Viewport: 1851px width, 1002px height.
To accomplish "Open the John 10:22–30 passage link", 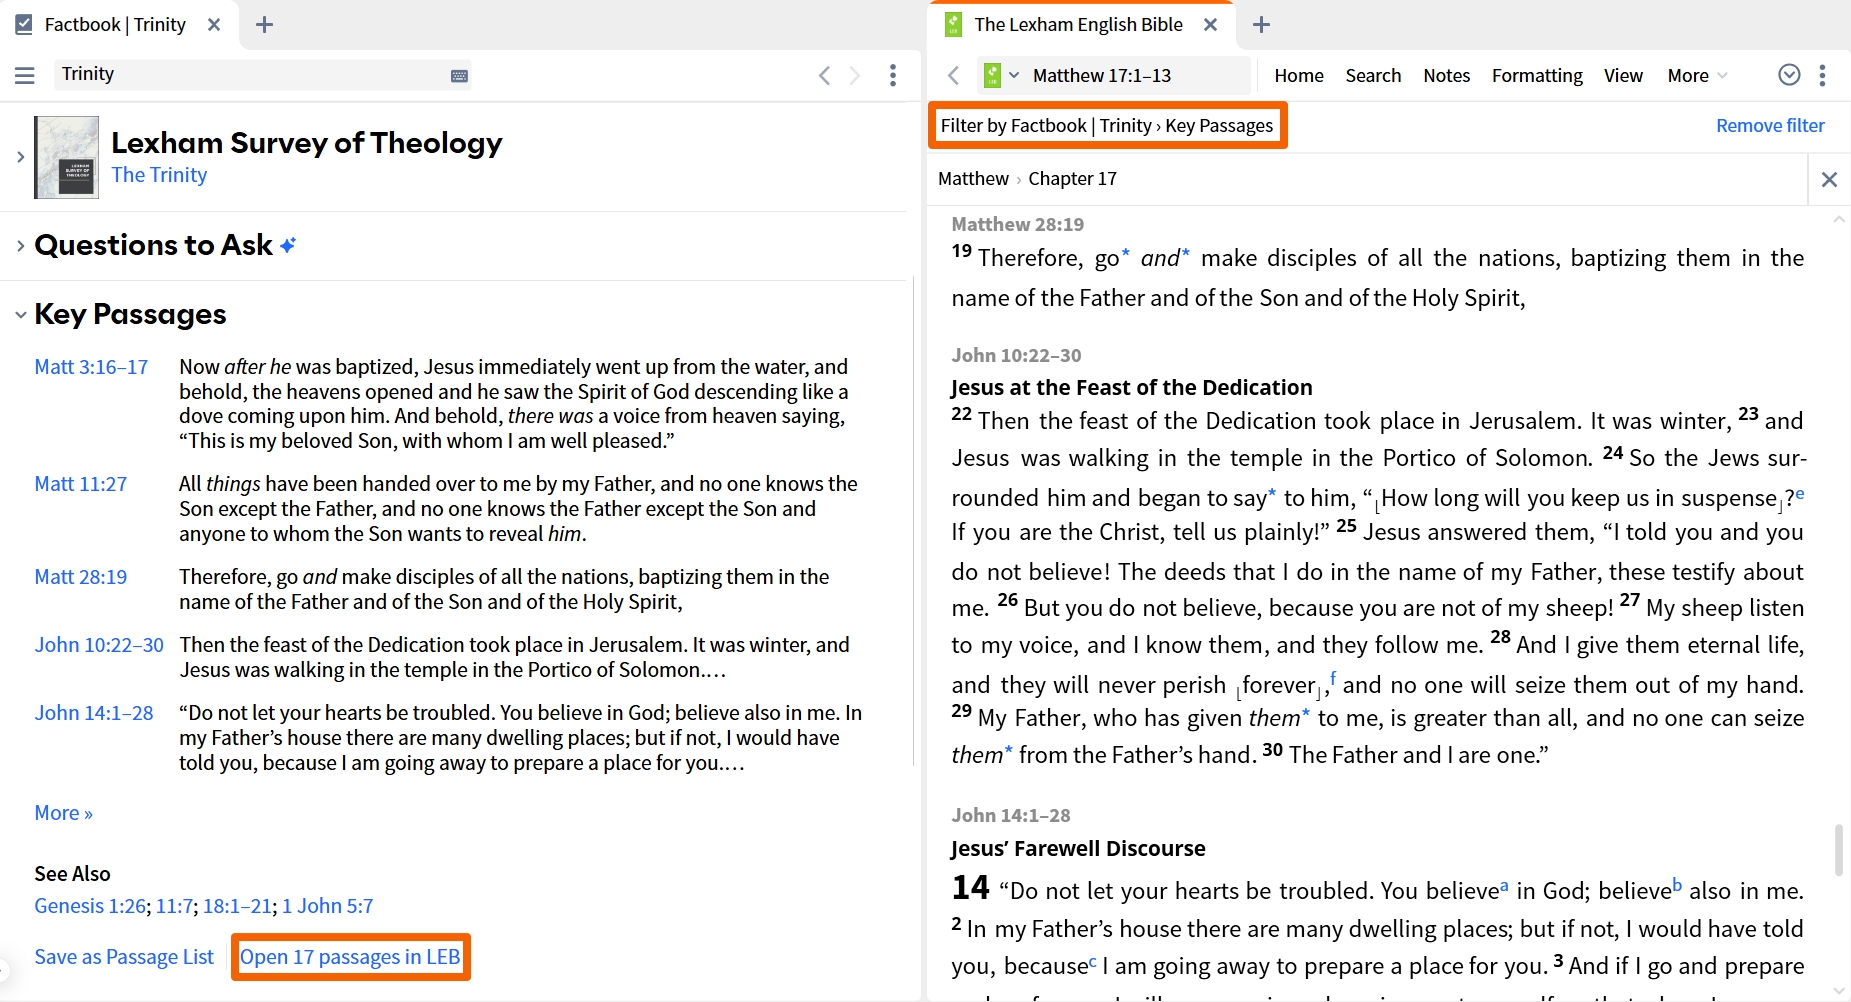I will 99,645.
